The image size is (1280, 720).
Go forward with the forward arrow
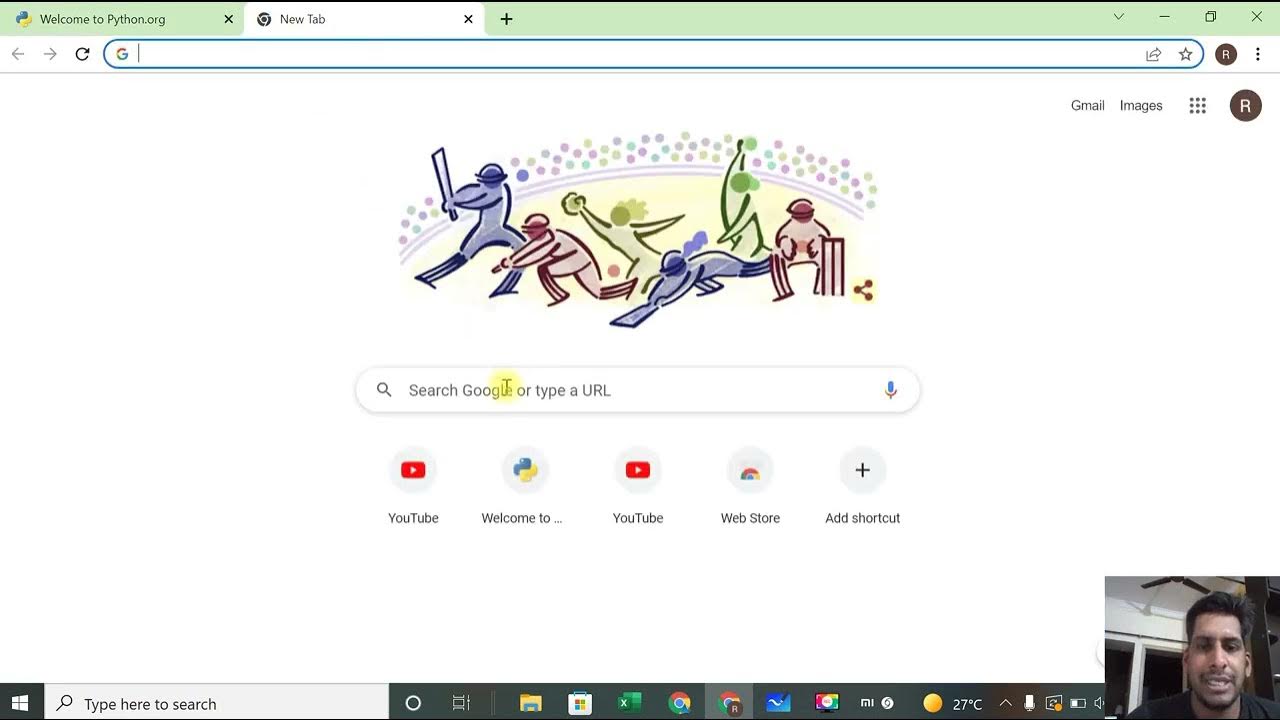pos(50,54)
